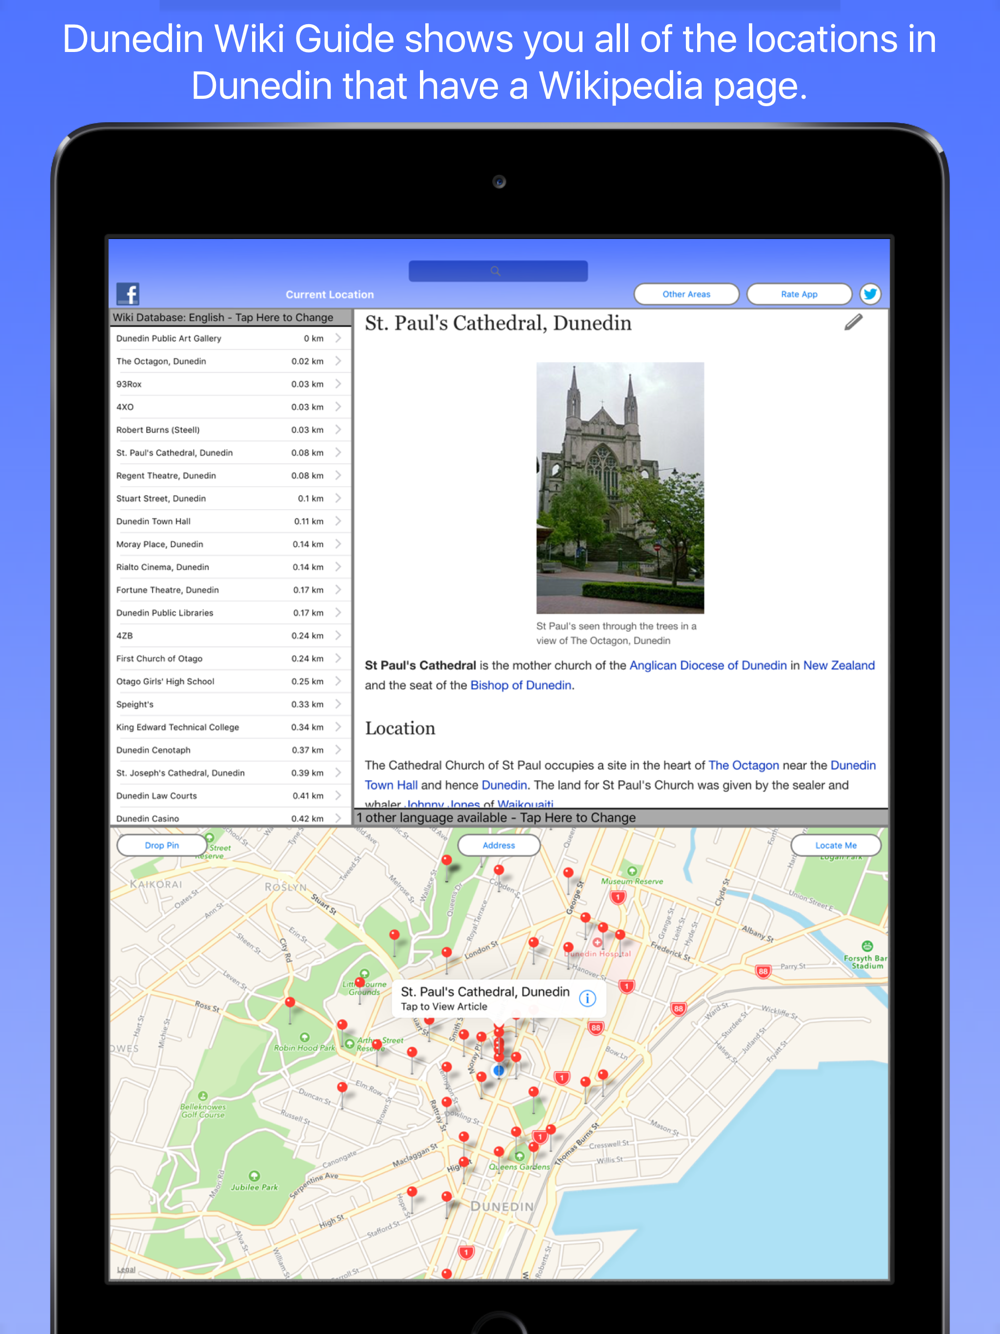Open the New Zealand link
1000x1334 pixels.
(x=839, y=665)
